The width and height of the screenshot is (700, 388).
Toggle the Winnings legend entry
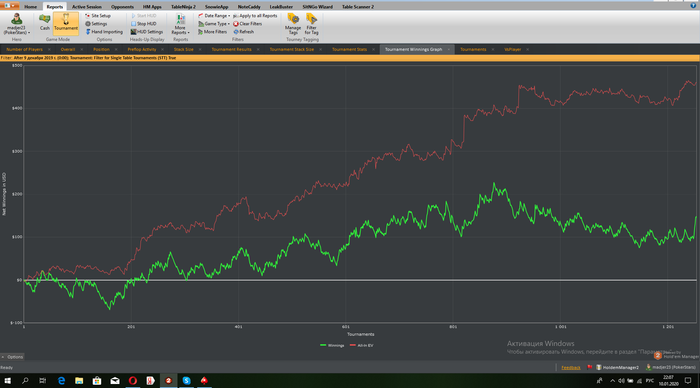tap(332, 346)
